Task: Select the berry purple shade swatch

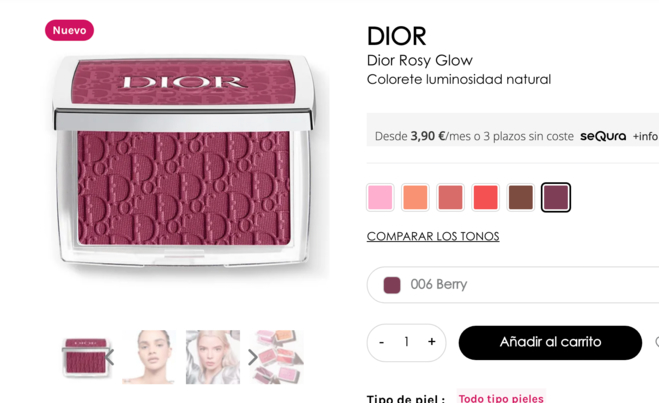Action: pyautogui.click(x=556, y=197)
